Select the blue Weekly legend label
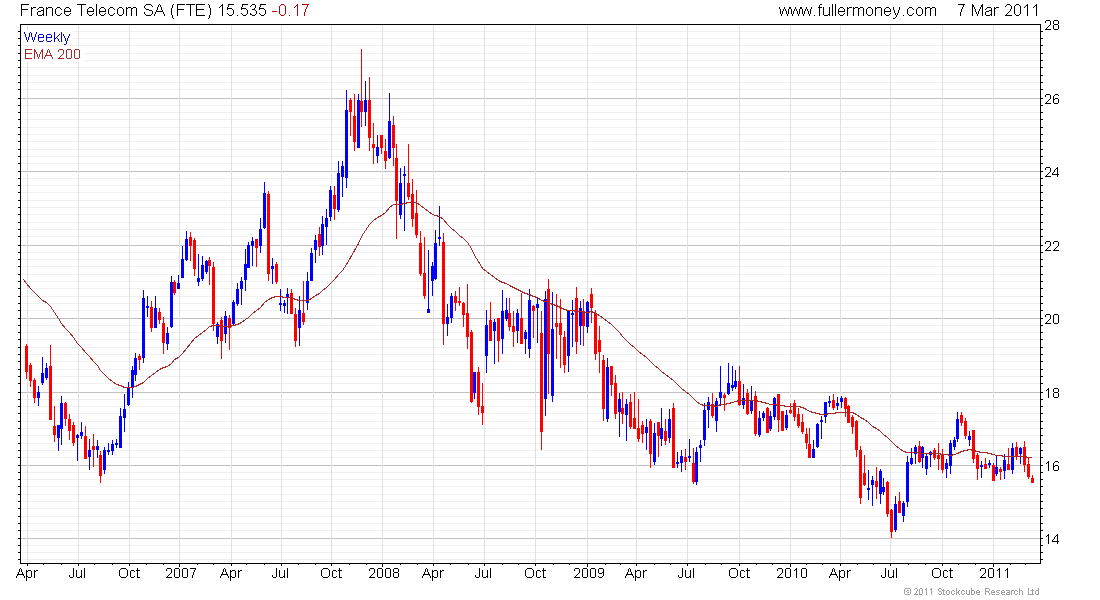This screenshot has height=600, width=1100. [47, 37]
